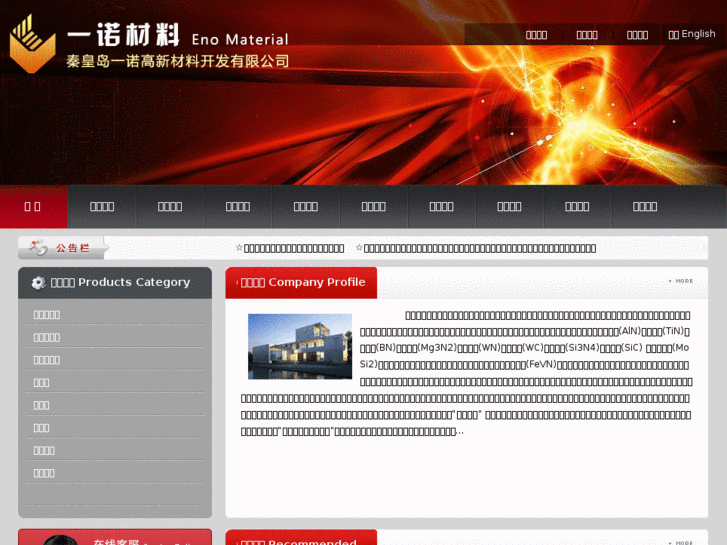Click "(BN)" in the company profile text

385,347
